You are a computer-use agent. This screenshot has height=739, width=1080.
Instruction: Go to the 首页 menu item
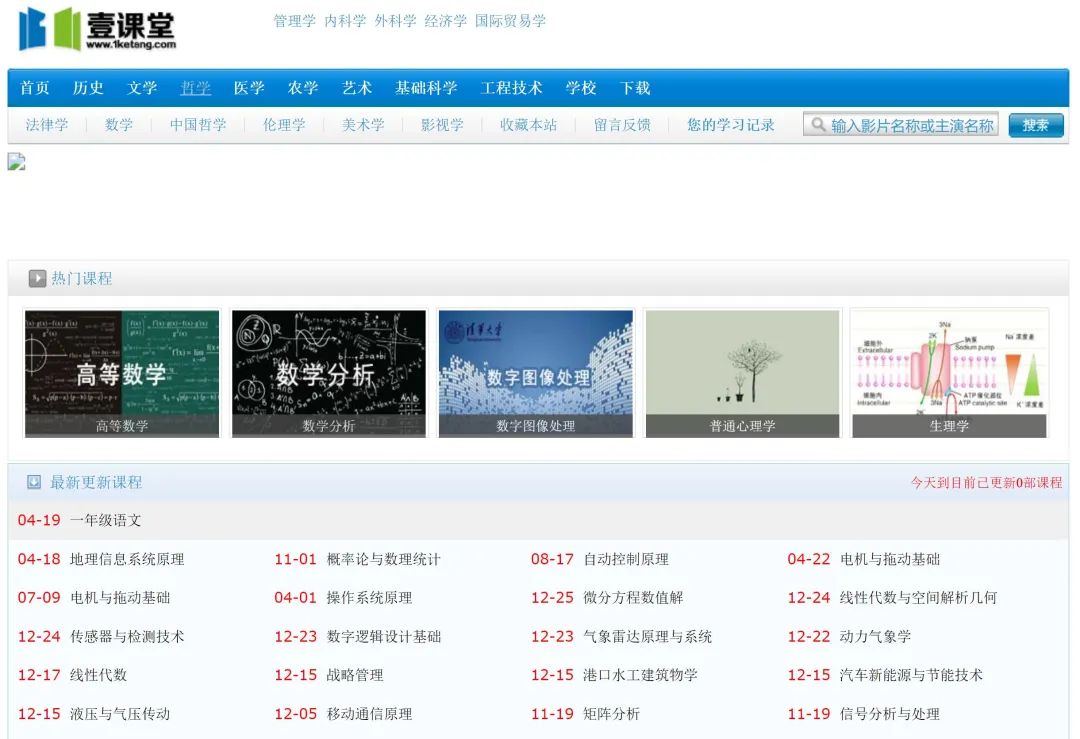[35, 88]
